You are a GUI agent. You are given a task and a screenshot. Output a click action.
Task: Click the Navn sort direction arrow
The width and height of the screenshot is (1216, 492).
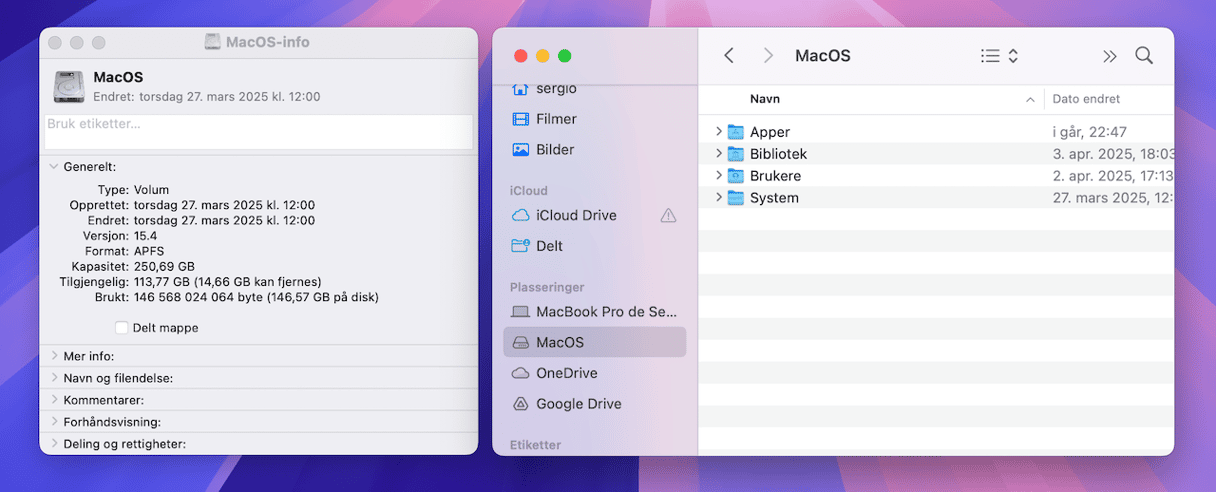[x=1030, y=100]
